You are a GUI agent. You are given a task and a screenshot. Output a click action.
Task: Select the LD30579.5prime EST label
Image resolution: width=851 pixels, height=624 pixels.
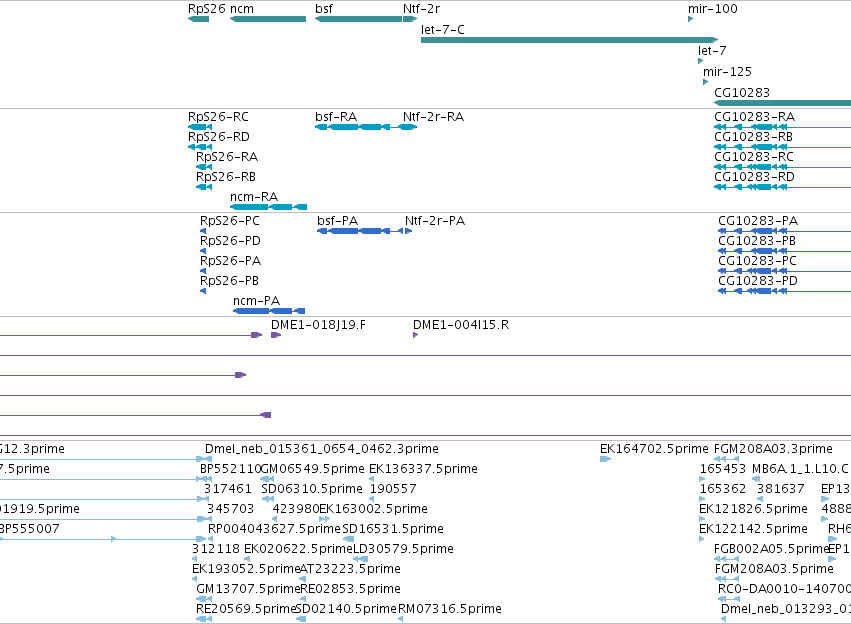(x=404, y=549)
